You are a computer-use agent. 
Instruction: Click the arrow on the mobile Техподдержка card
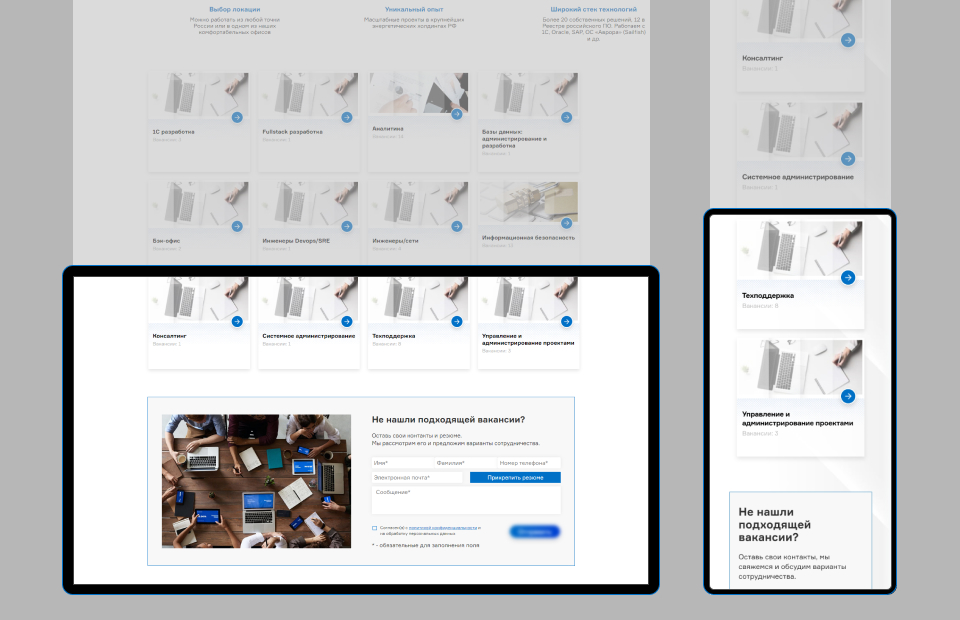coord(848,277)
